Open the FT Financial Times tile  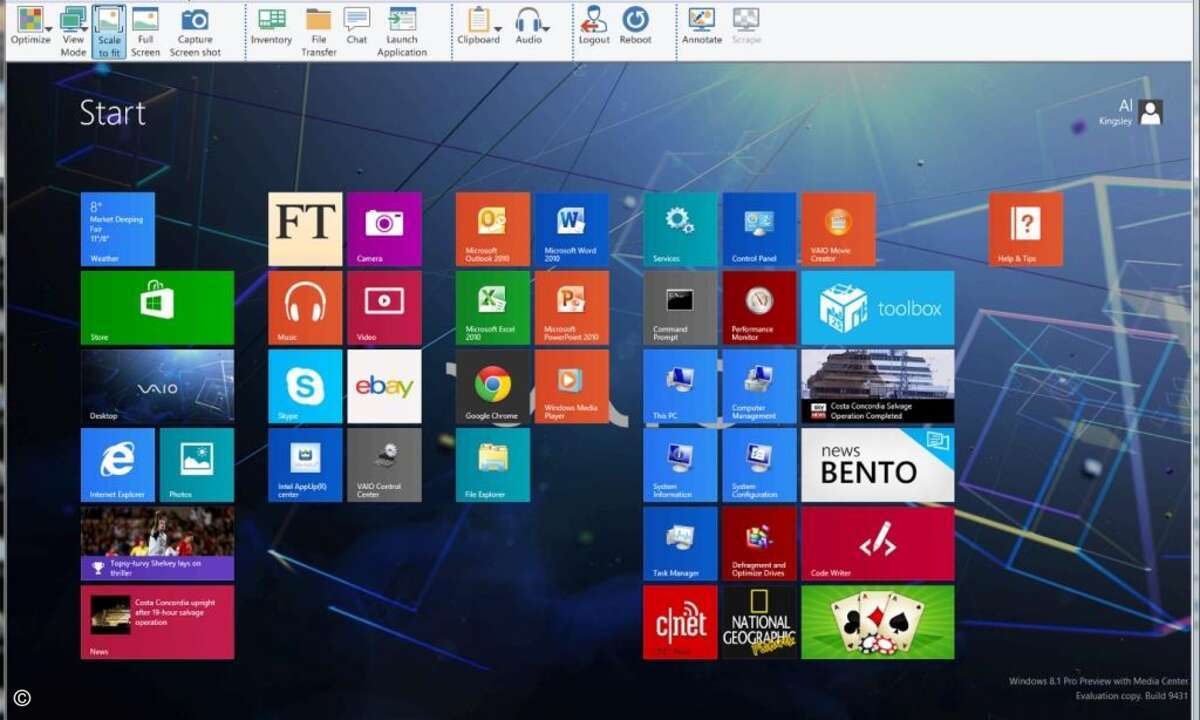click(305, 229)
